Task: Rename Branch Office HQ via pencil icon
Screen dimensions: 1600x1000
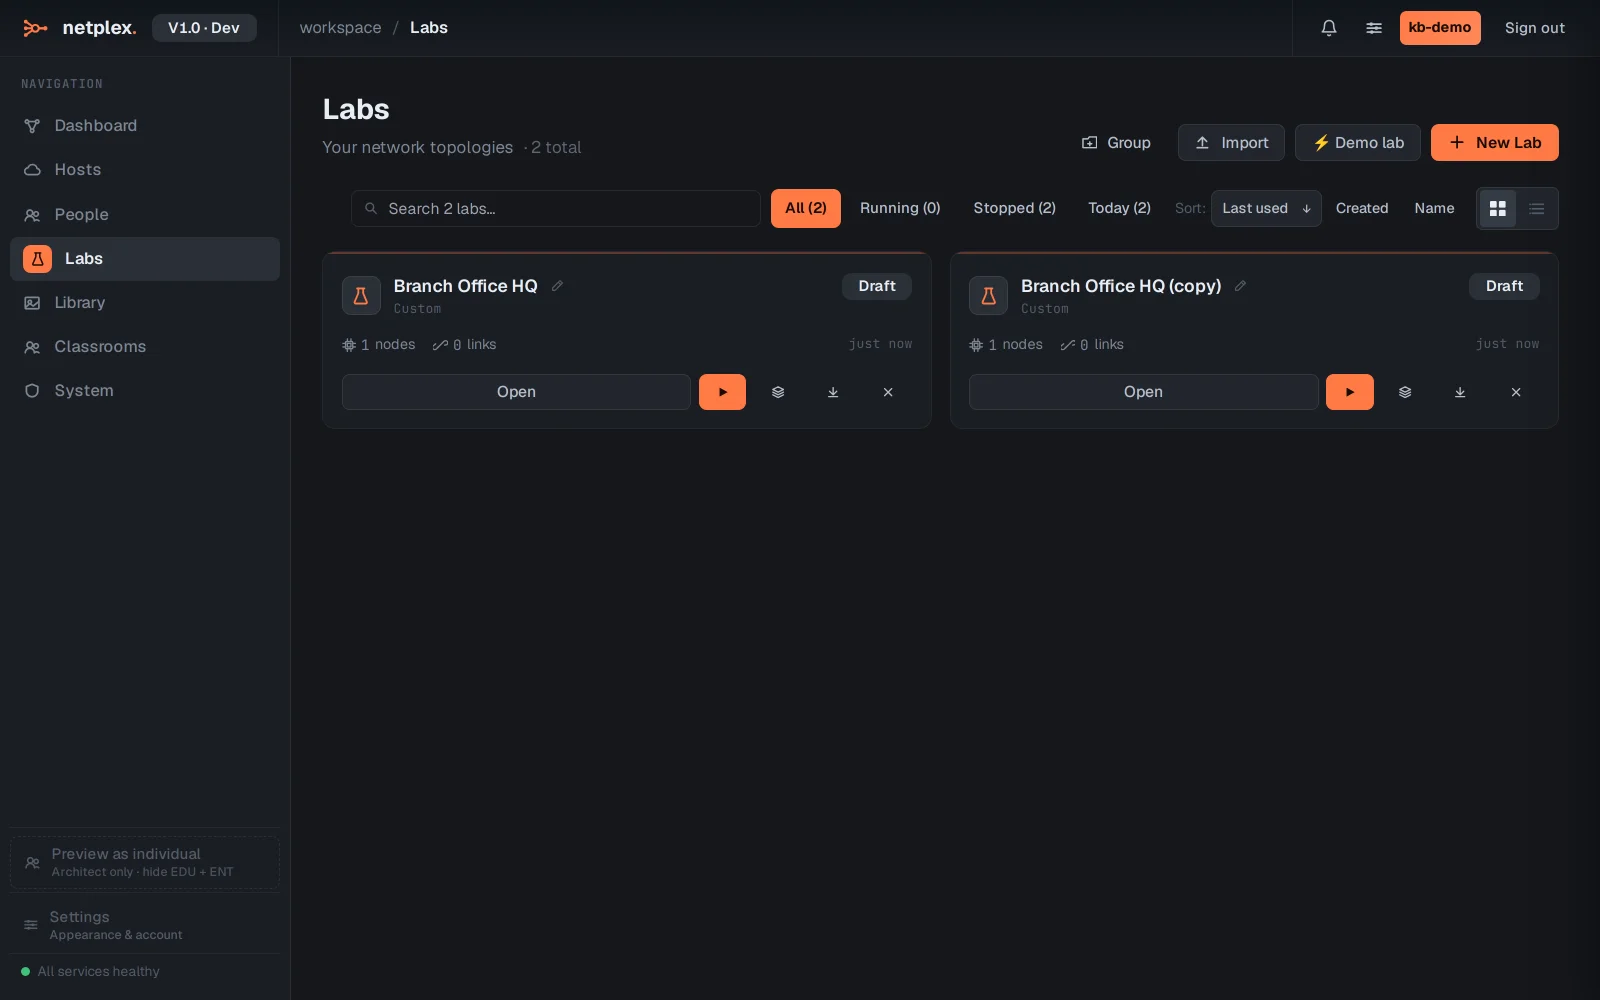Action: coord(558,286)
